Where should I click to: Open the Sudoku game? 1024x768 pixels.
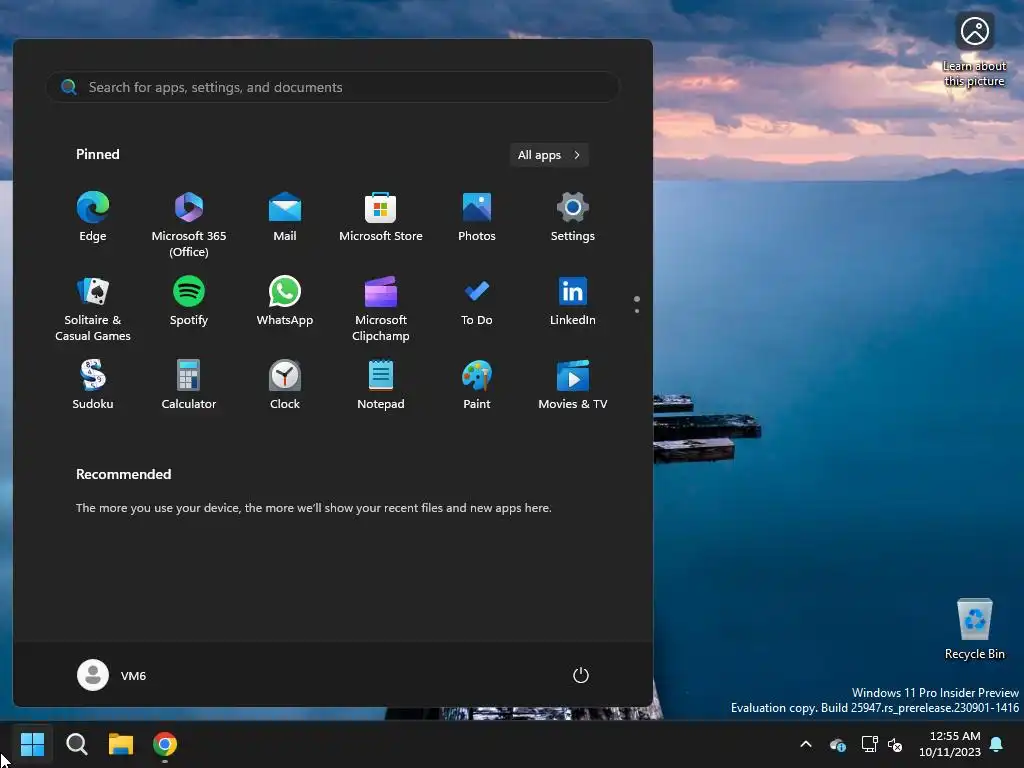93,385
